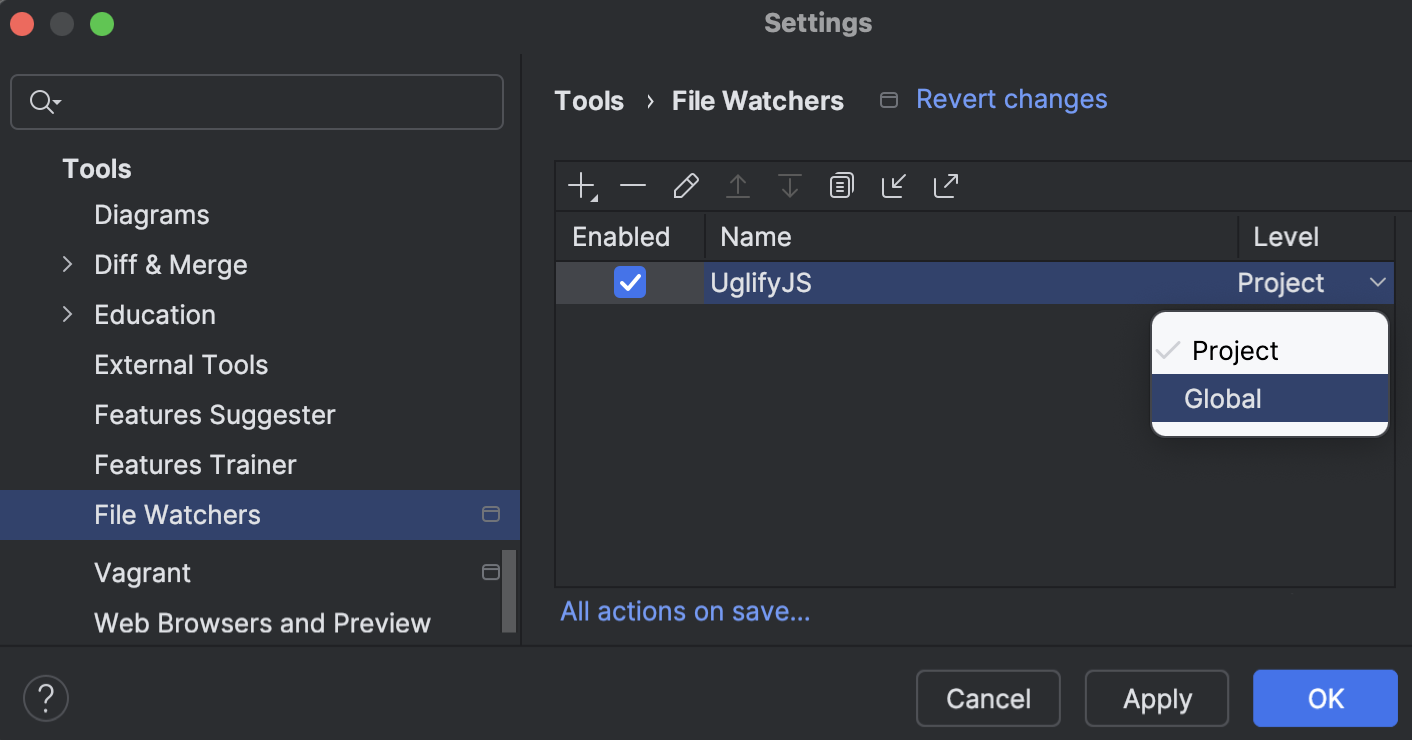1412x740 pixels.
Task: Import file watchers from file
Action: 893,185
